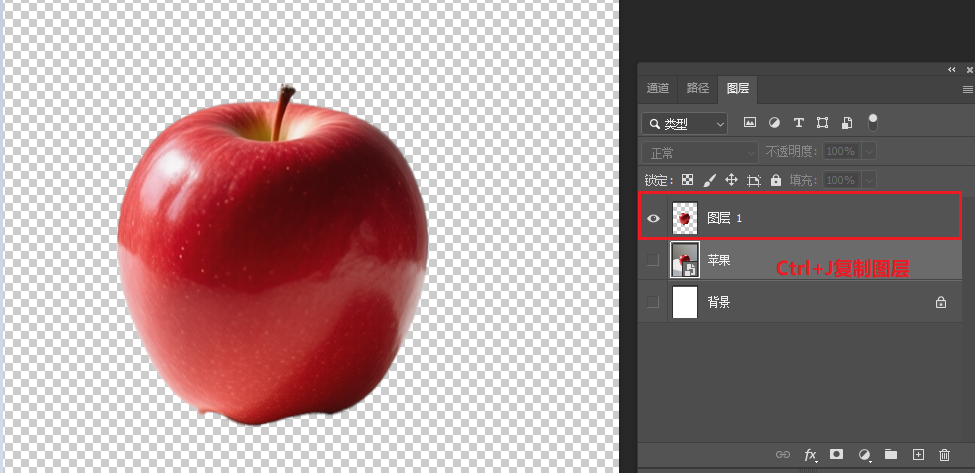Collapse the panel with double-arrow icon
This screenshot has width=975, height=473.
(951, 70)
